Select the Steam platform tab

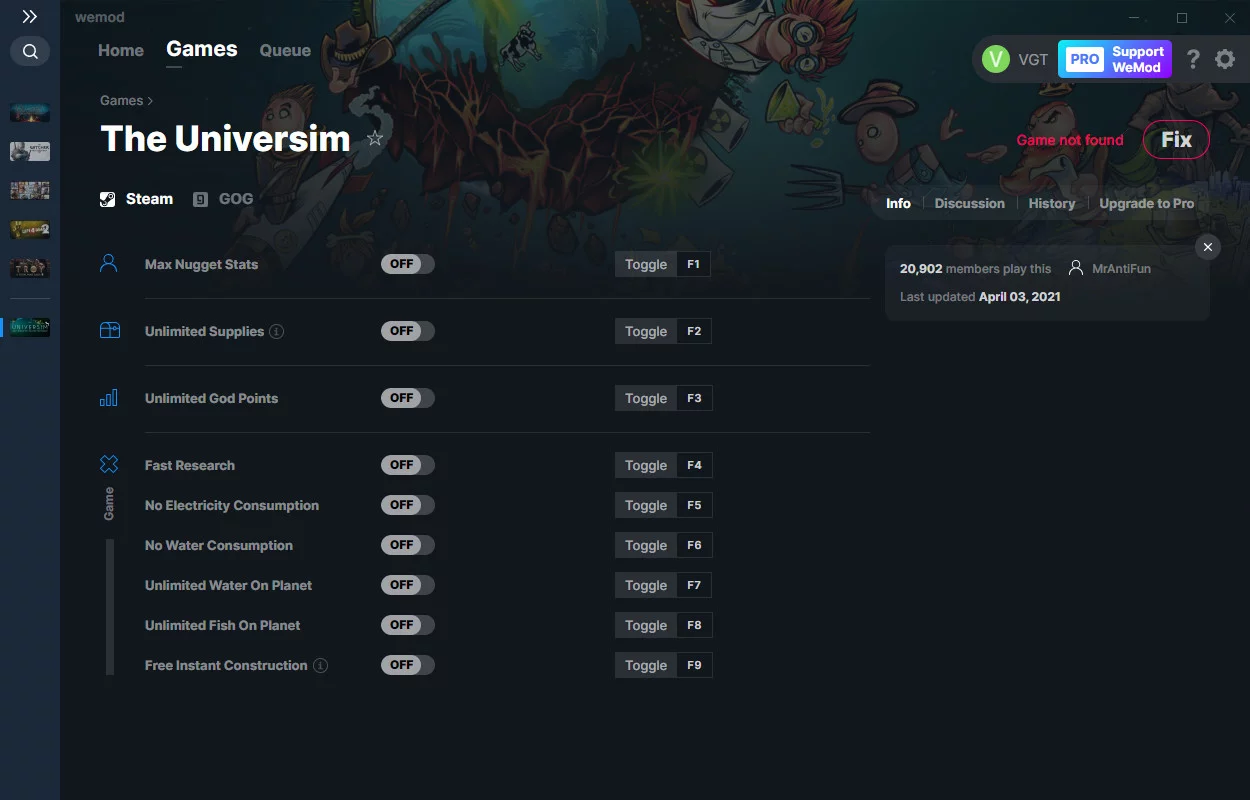tap(137, 199)
